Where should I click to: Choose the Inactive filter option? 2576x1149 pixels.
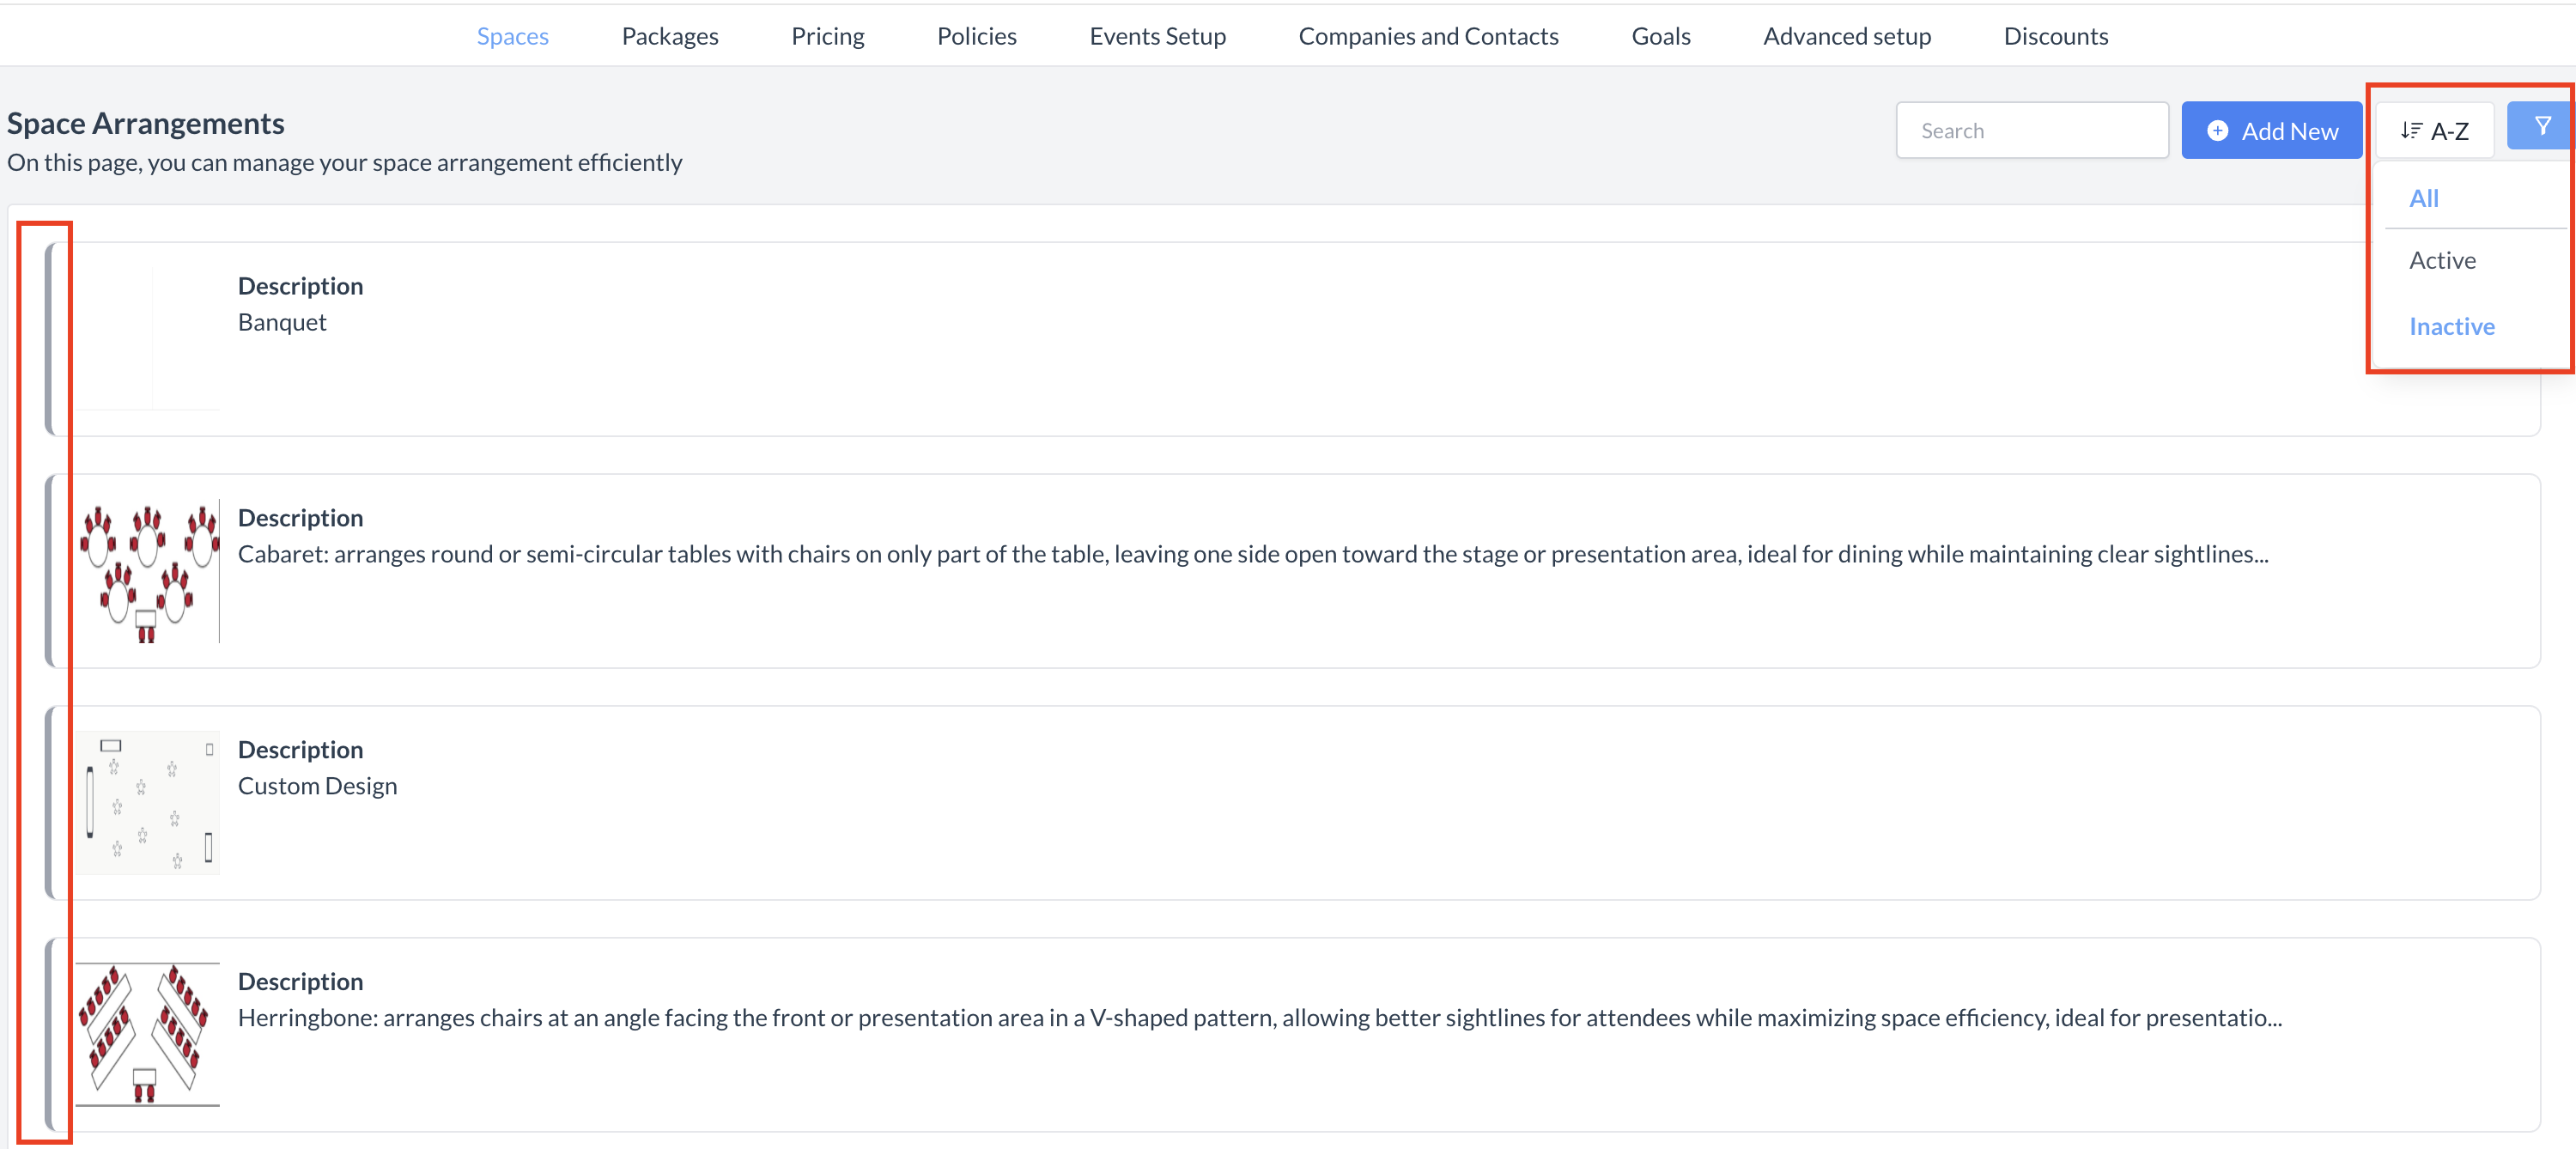click(x=2451, y=326)
